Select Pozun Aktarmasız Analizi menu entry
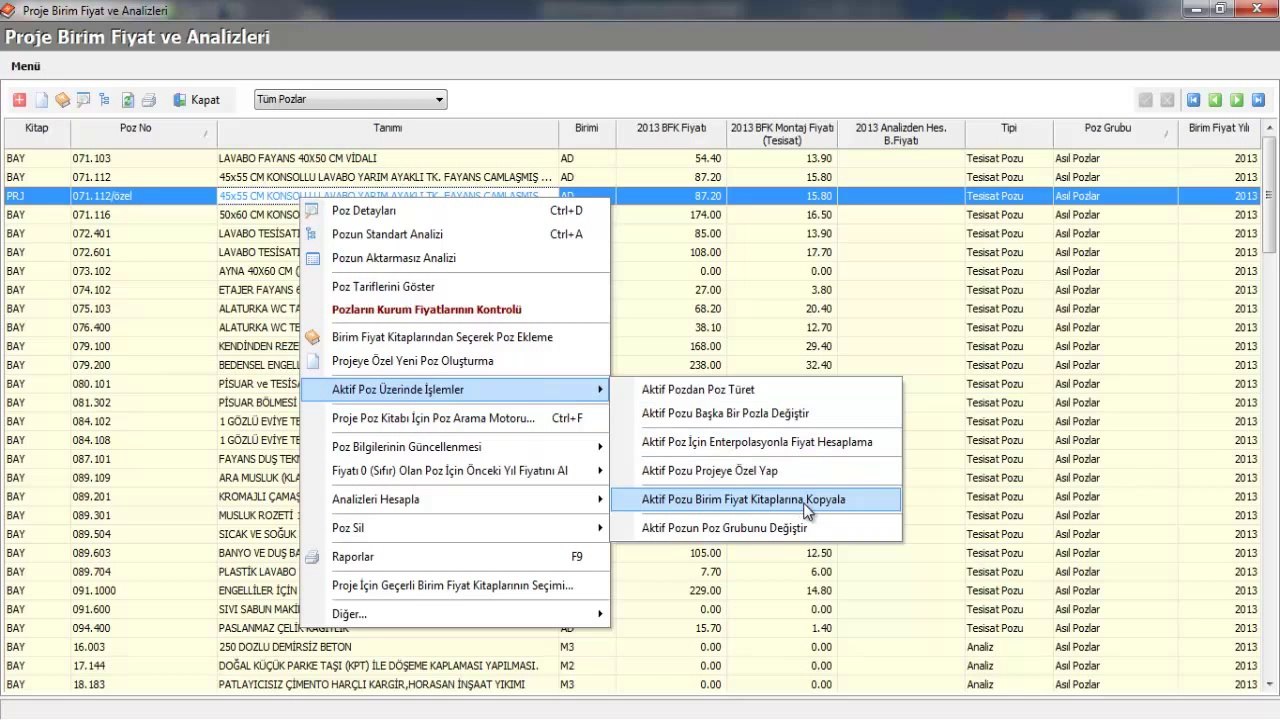This screenshot has width=1280, height=720. 455,258
